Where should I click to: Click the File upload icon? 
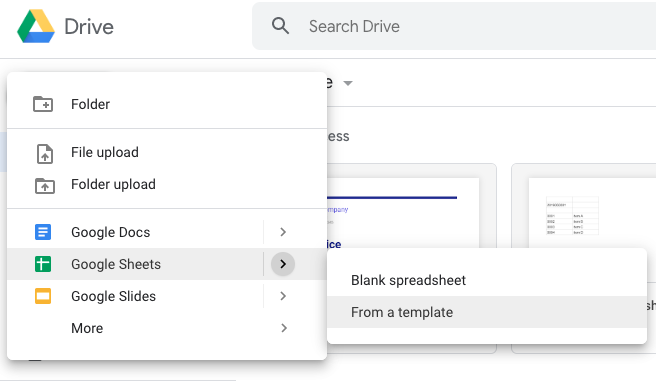[45, 153]
